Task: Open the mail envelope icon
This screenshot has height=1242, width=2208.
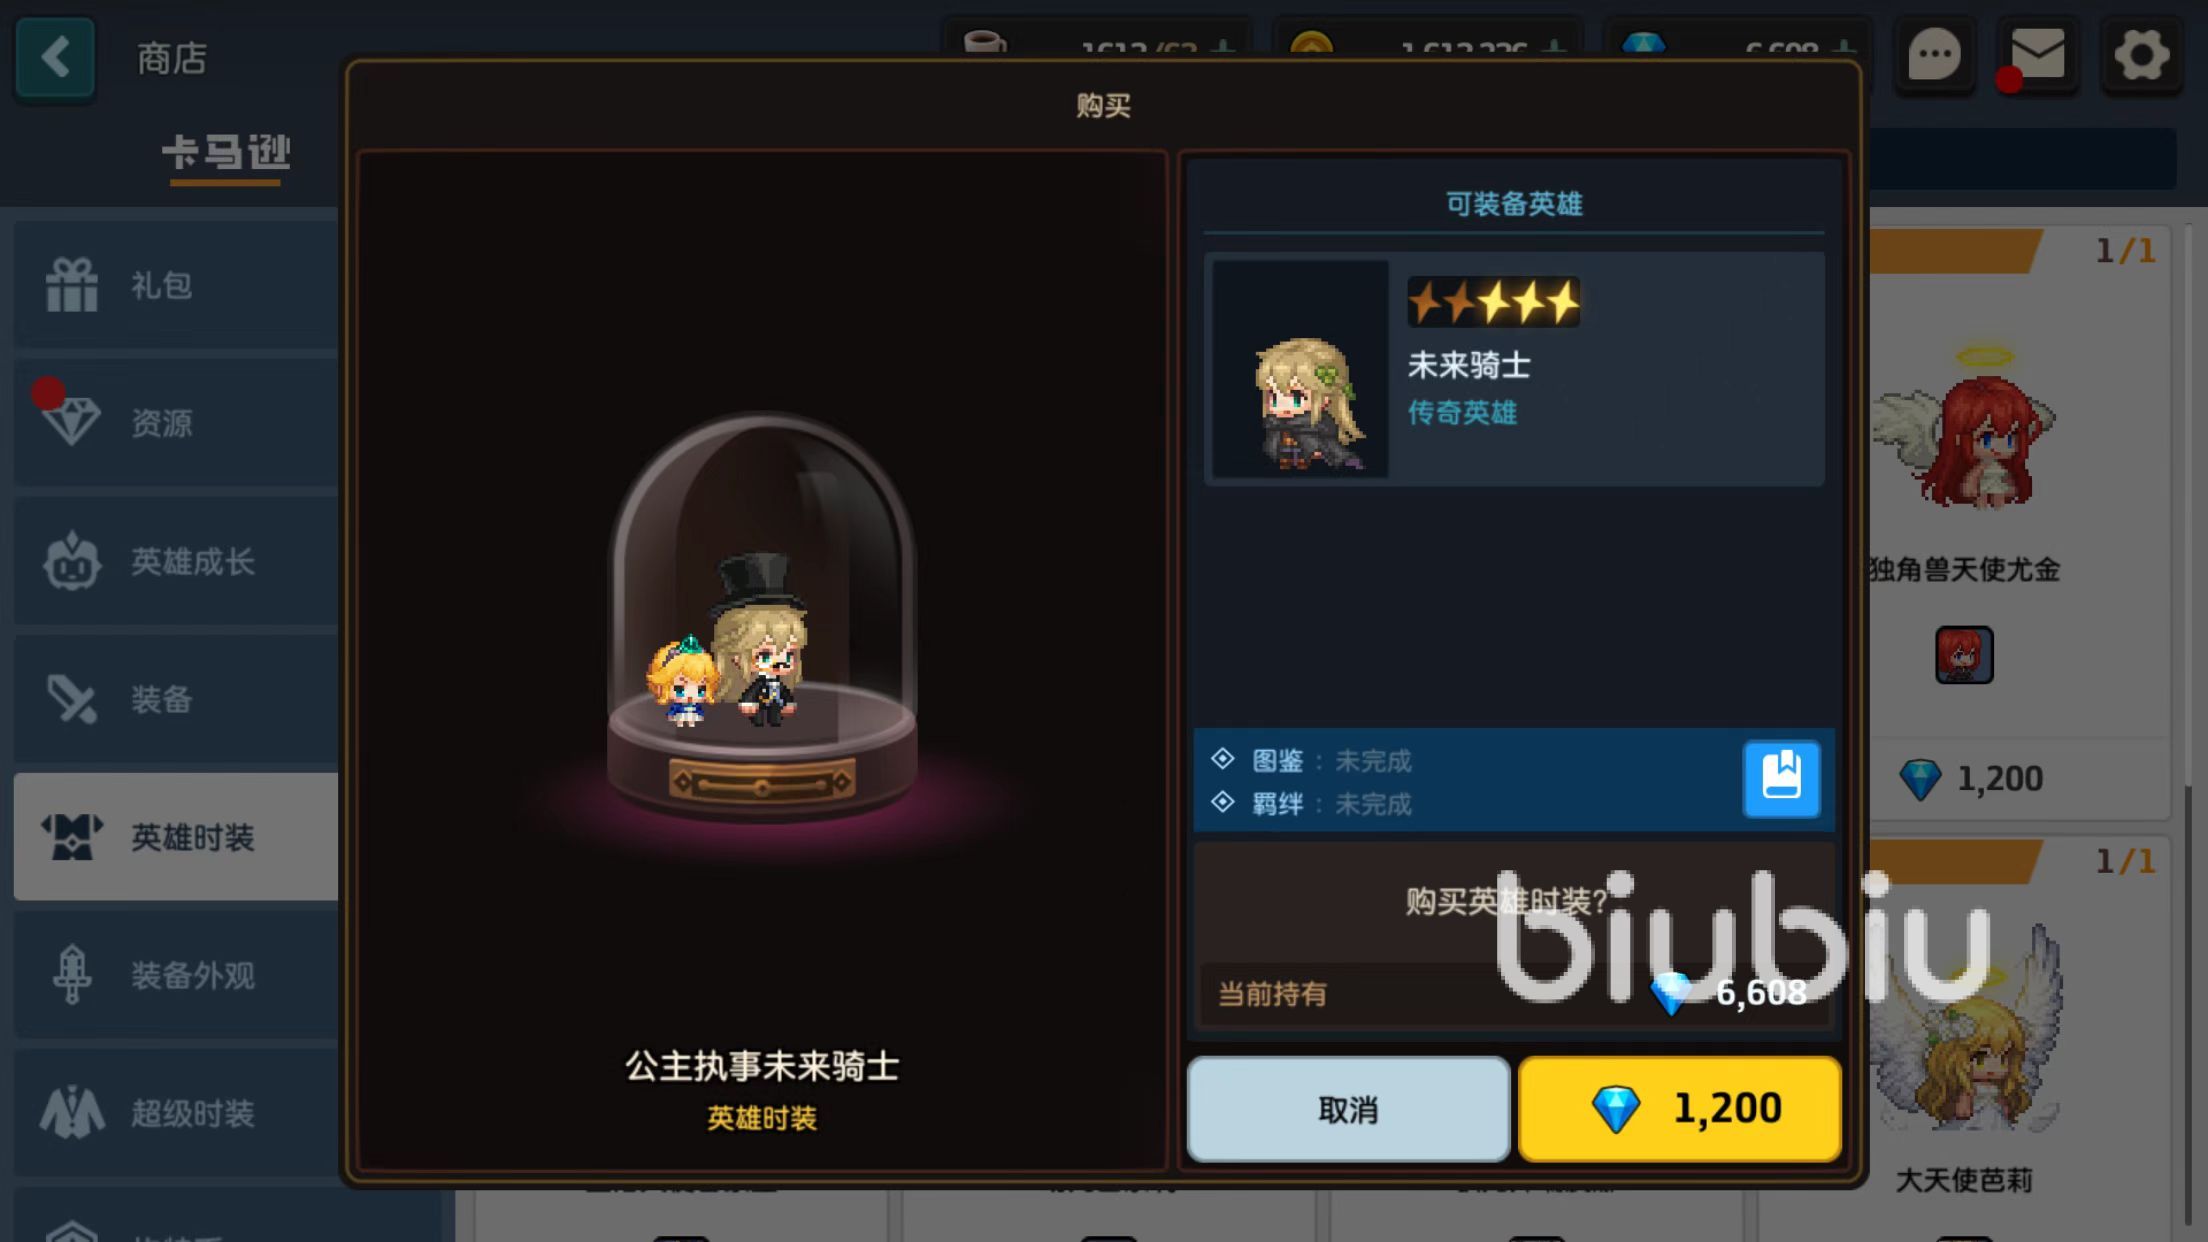Action: click(2037, 55)
